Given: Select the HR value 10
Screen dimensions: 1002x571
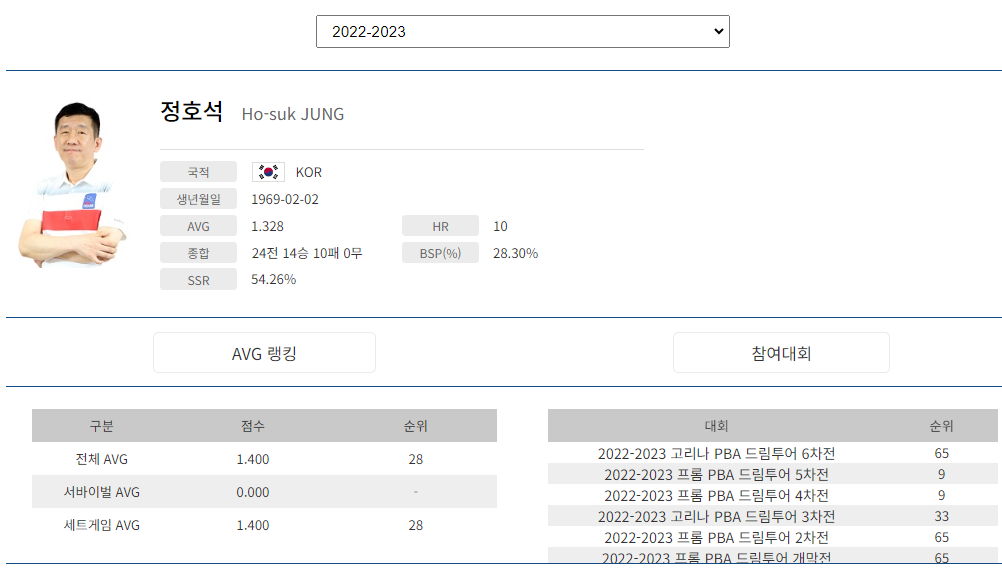Looking at the screenshot, I should click(x=500, y=226).
